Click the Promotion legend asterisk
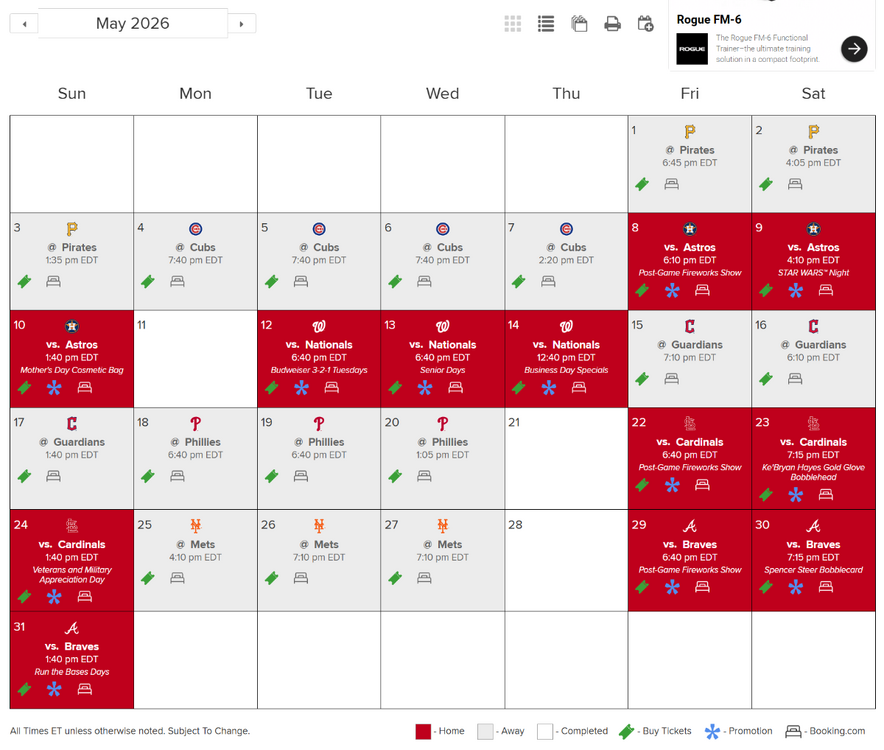The width and height of the screenshot is (884, 750). (x=712, y=731)
